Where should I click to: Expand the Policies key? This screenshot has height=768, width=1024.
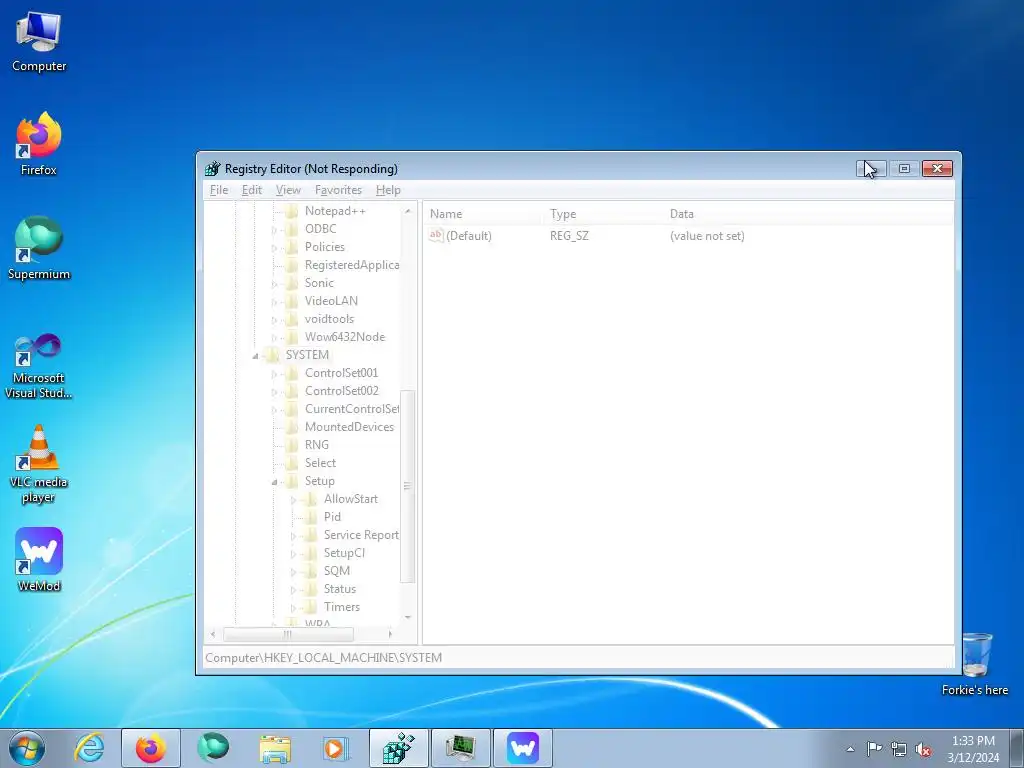coord(274,248)
